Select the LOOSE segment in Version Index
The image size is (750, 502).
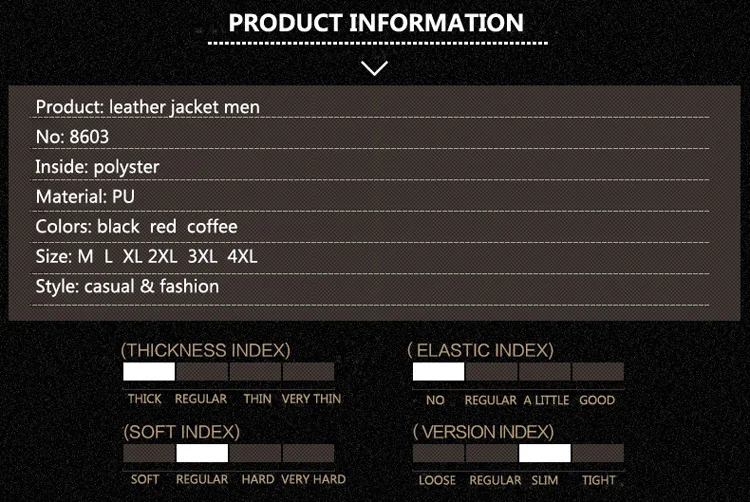coord(438,453)
